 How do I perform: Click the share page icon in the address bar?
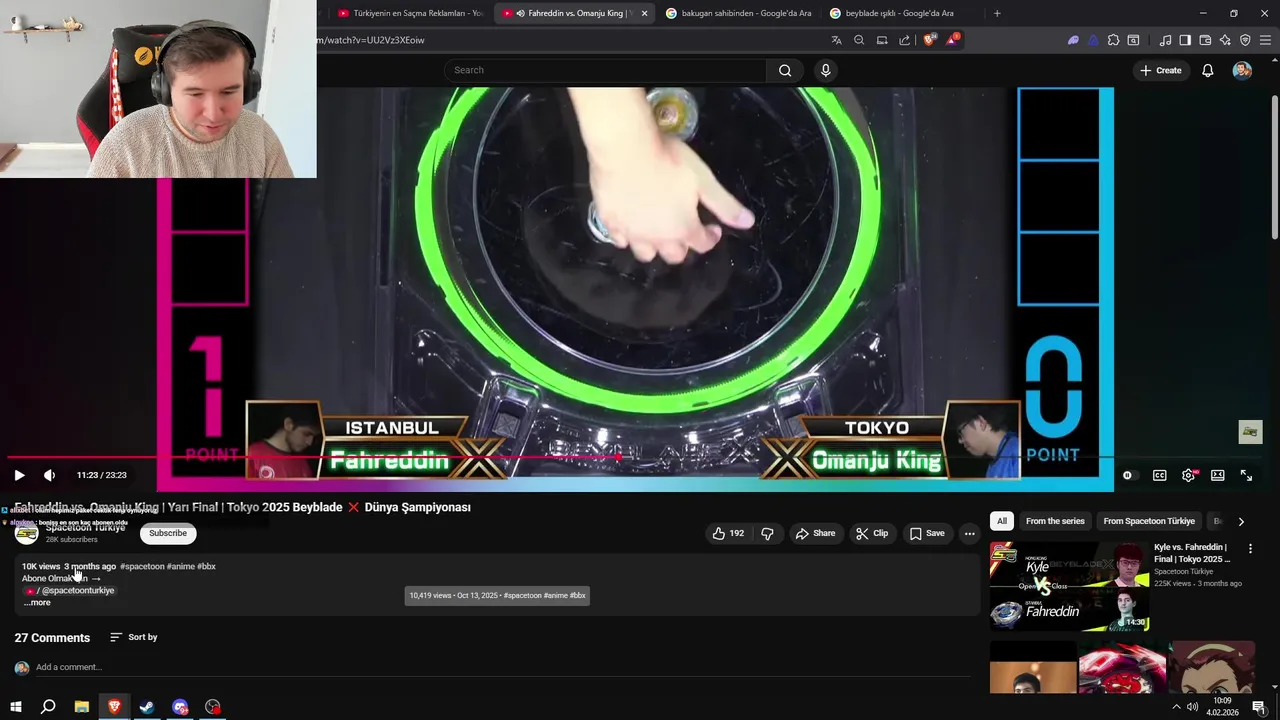coord(905,40)
